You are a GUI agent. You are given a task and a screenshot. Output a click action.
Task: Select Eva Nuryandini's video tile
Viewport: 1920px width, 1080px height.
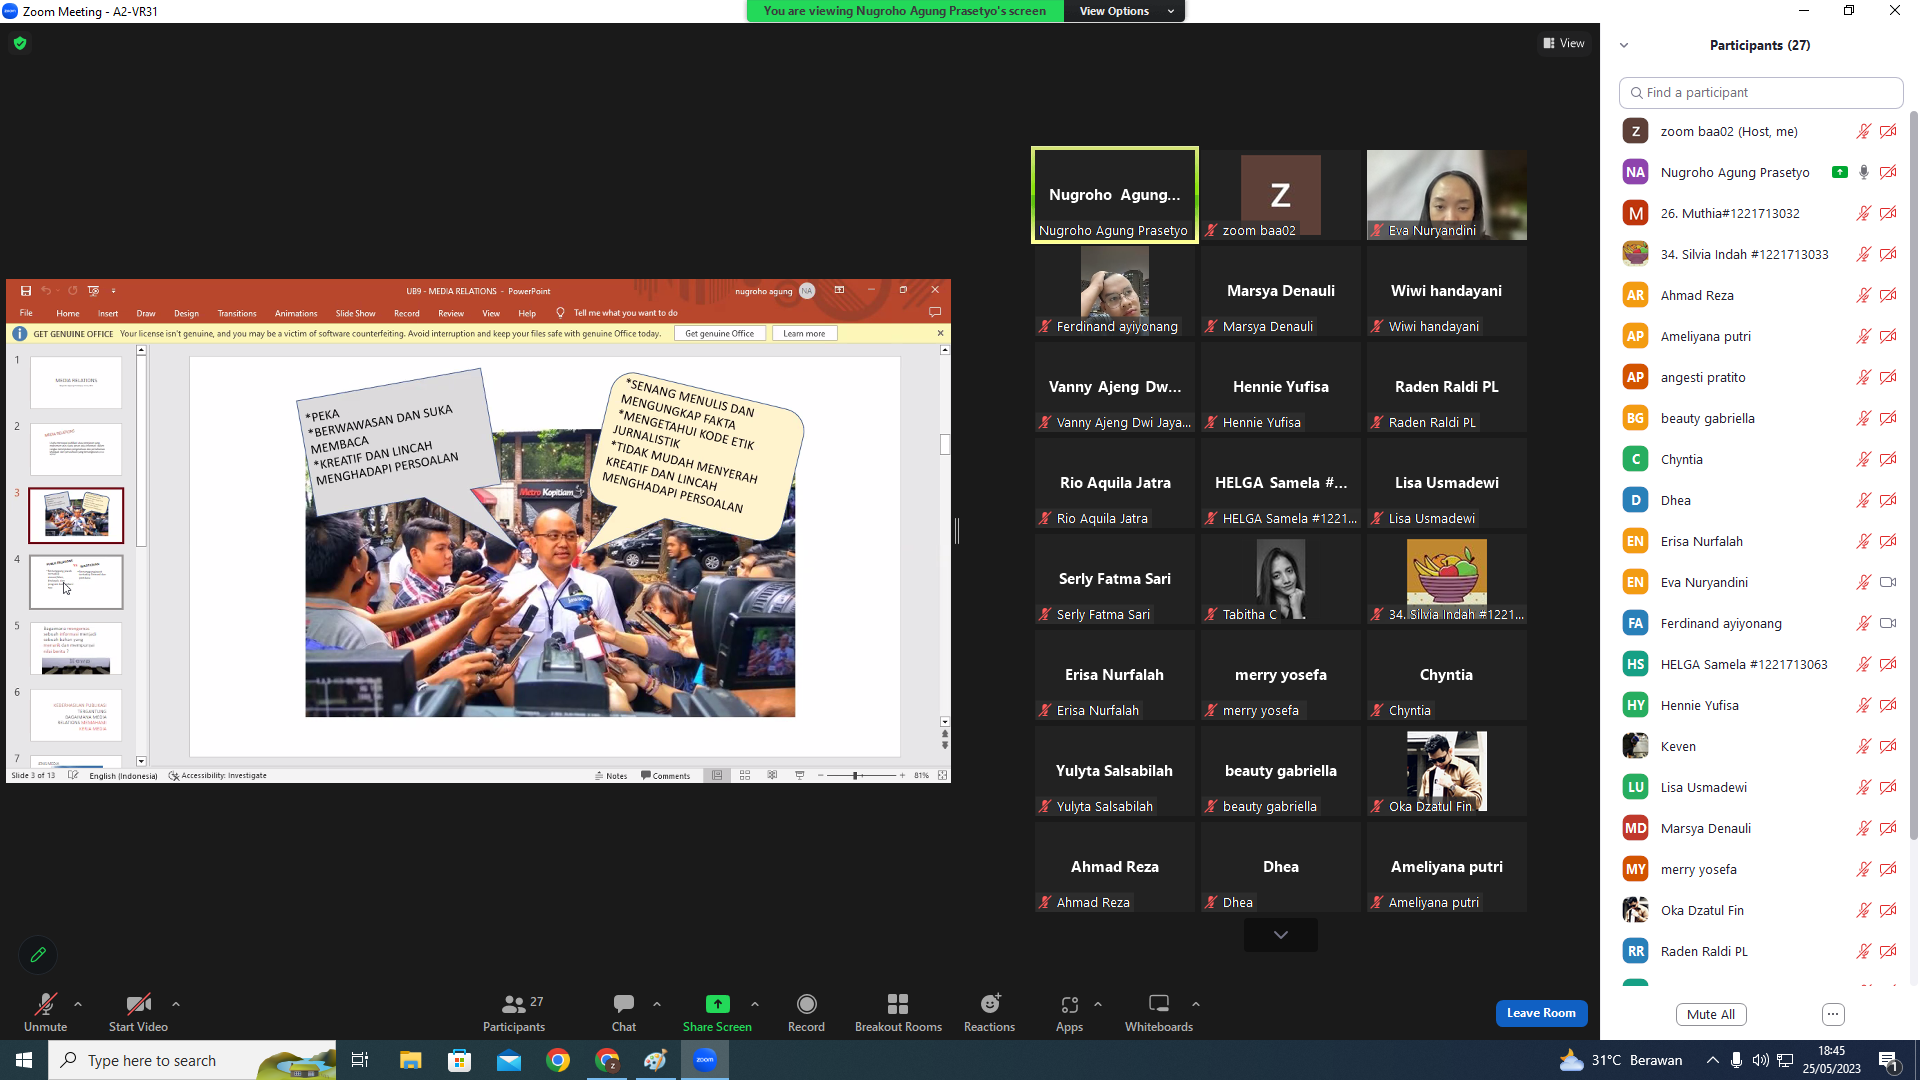(1446, 195)
